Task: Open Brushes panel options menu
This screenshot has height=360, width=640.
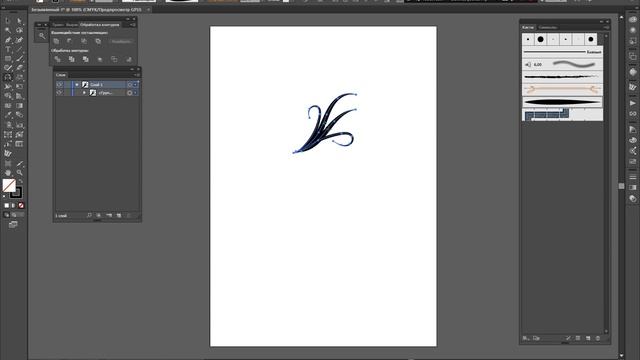Action: click(607, 27)
